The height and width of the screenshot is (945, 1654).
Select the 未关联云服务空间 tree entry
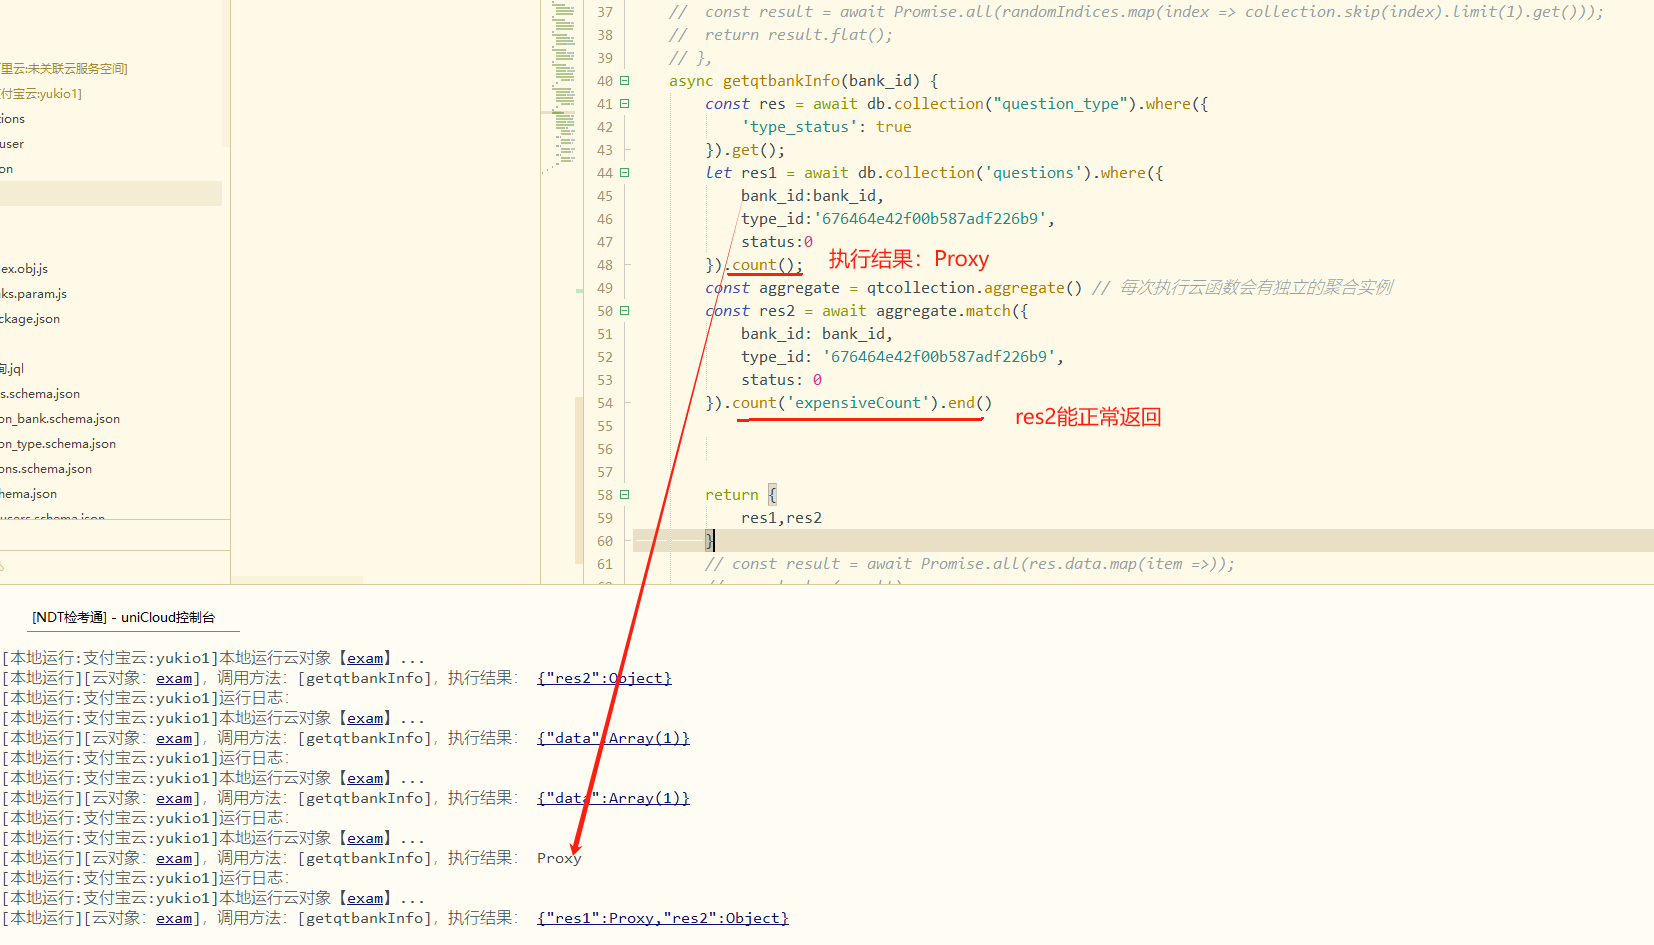tap(64, 69)
